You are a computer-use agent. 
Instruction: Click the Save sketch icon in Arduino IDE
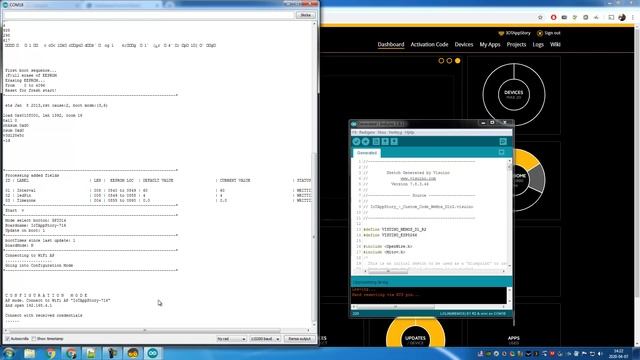point(394,142)
